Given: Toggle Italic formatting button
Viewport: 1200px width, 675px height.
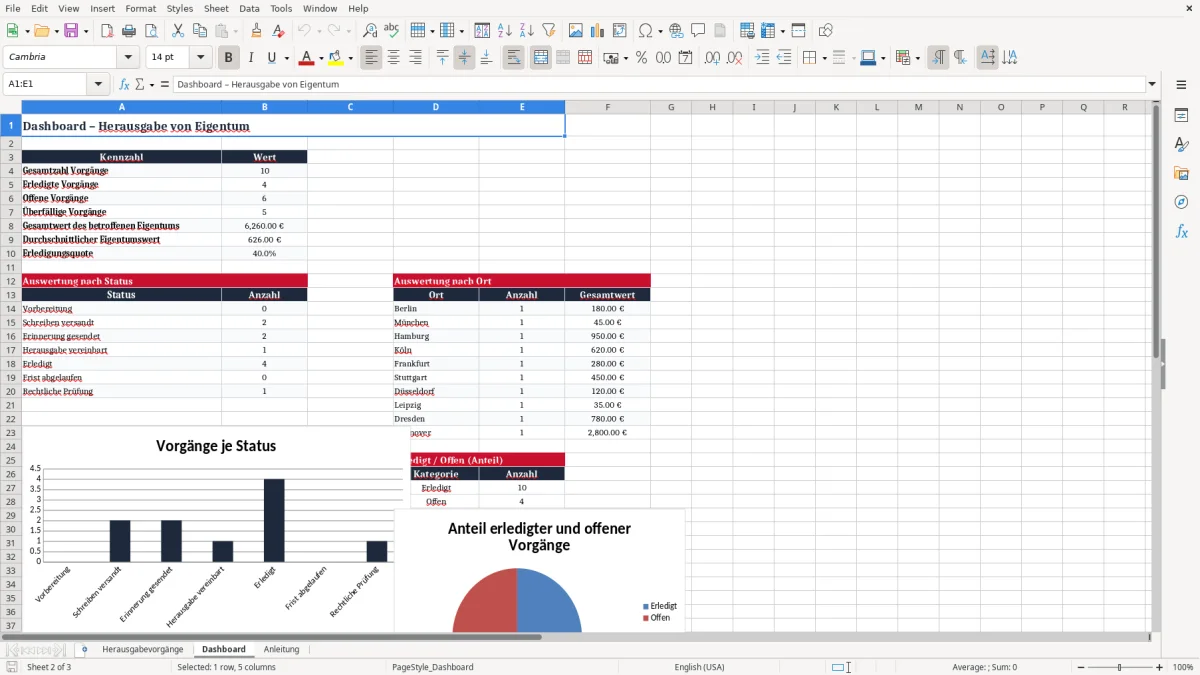Looking at the screenshot, I should pos(250,58).
